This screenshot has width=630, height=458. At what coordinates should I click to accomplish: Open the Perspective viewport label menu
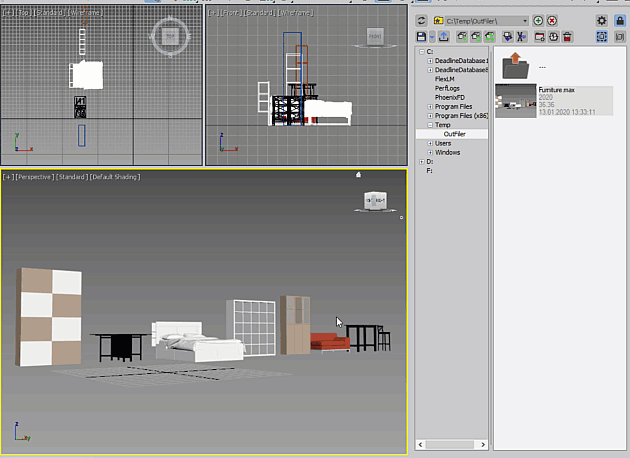(35, 177)
